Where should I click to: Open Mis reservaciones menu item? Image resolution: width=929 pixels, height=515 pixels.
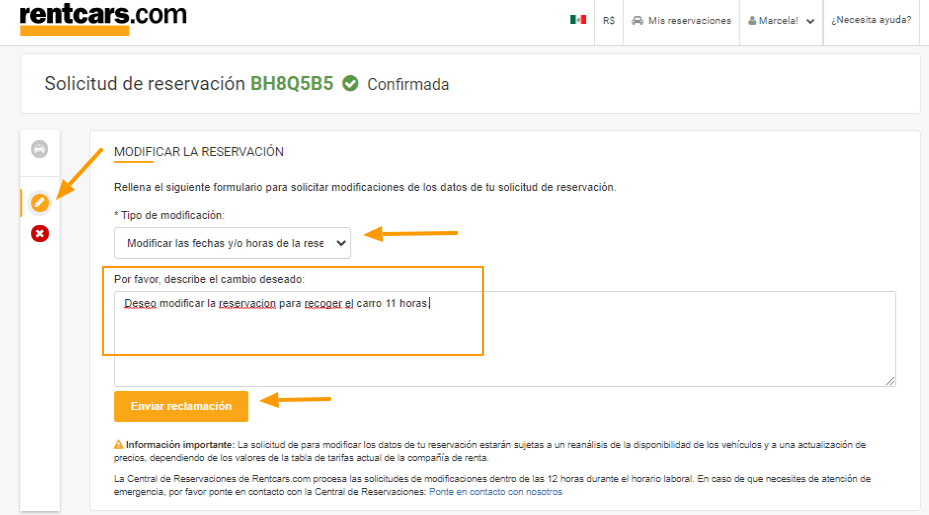coord(681,21)
